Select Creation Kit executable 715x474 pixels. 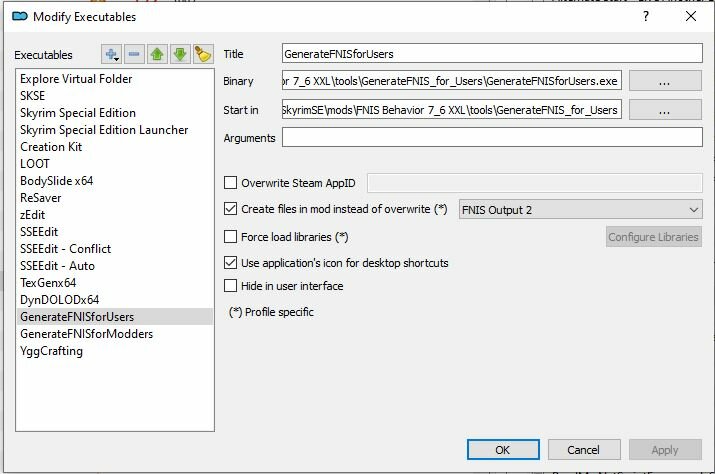click(115, 147)
